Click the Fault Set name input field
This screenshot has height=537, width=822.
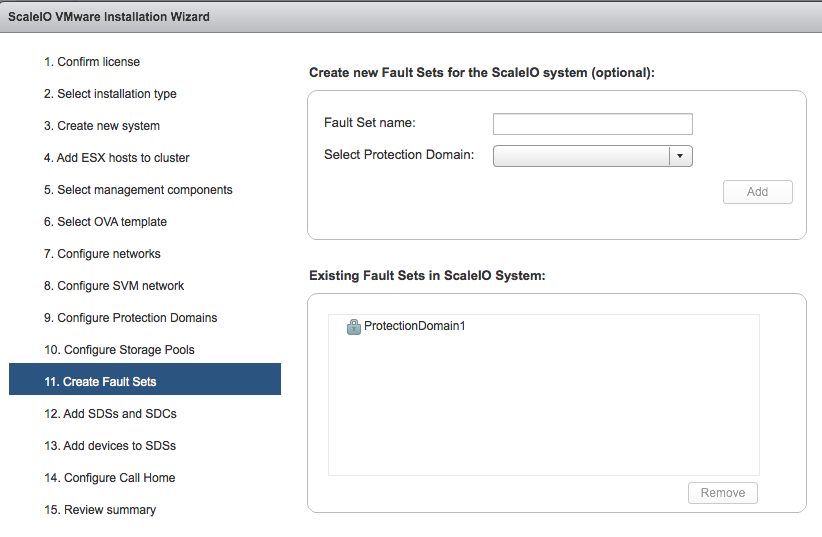(x=592, y=124)
